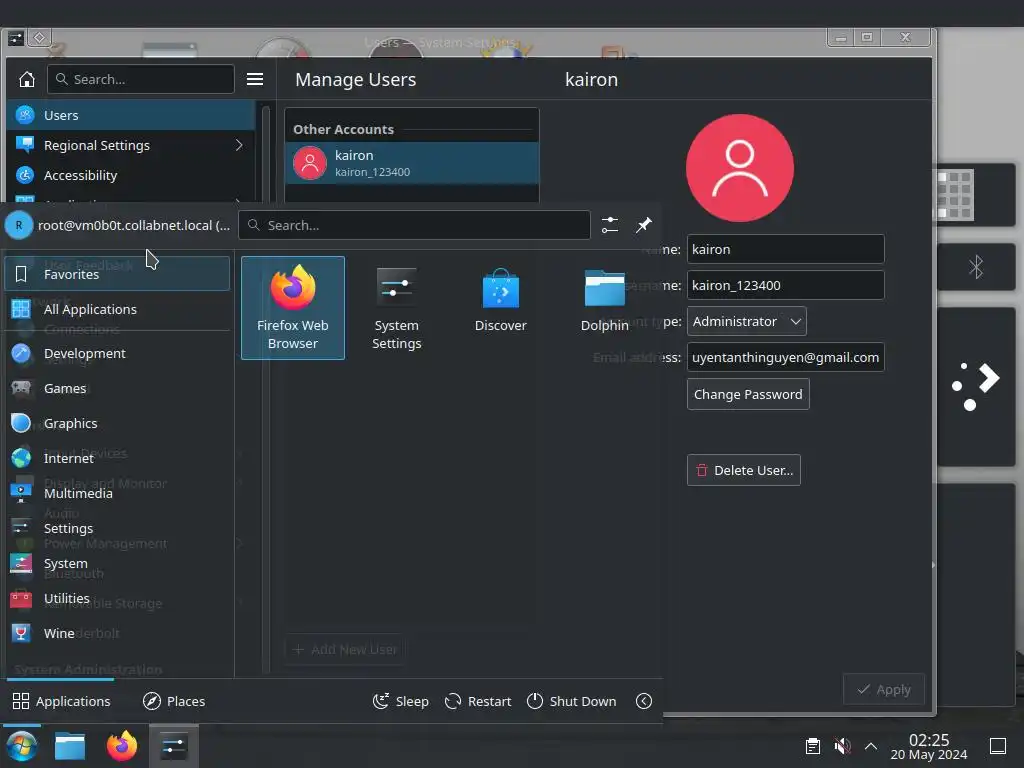1024x768 pixels.
Task: Open the Settings category in launcher
Action: tap(118, 528)
